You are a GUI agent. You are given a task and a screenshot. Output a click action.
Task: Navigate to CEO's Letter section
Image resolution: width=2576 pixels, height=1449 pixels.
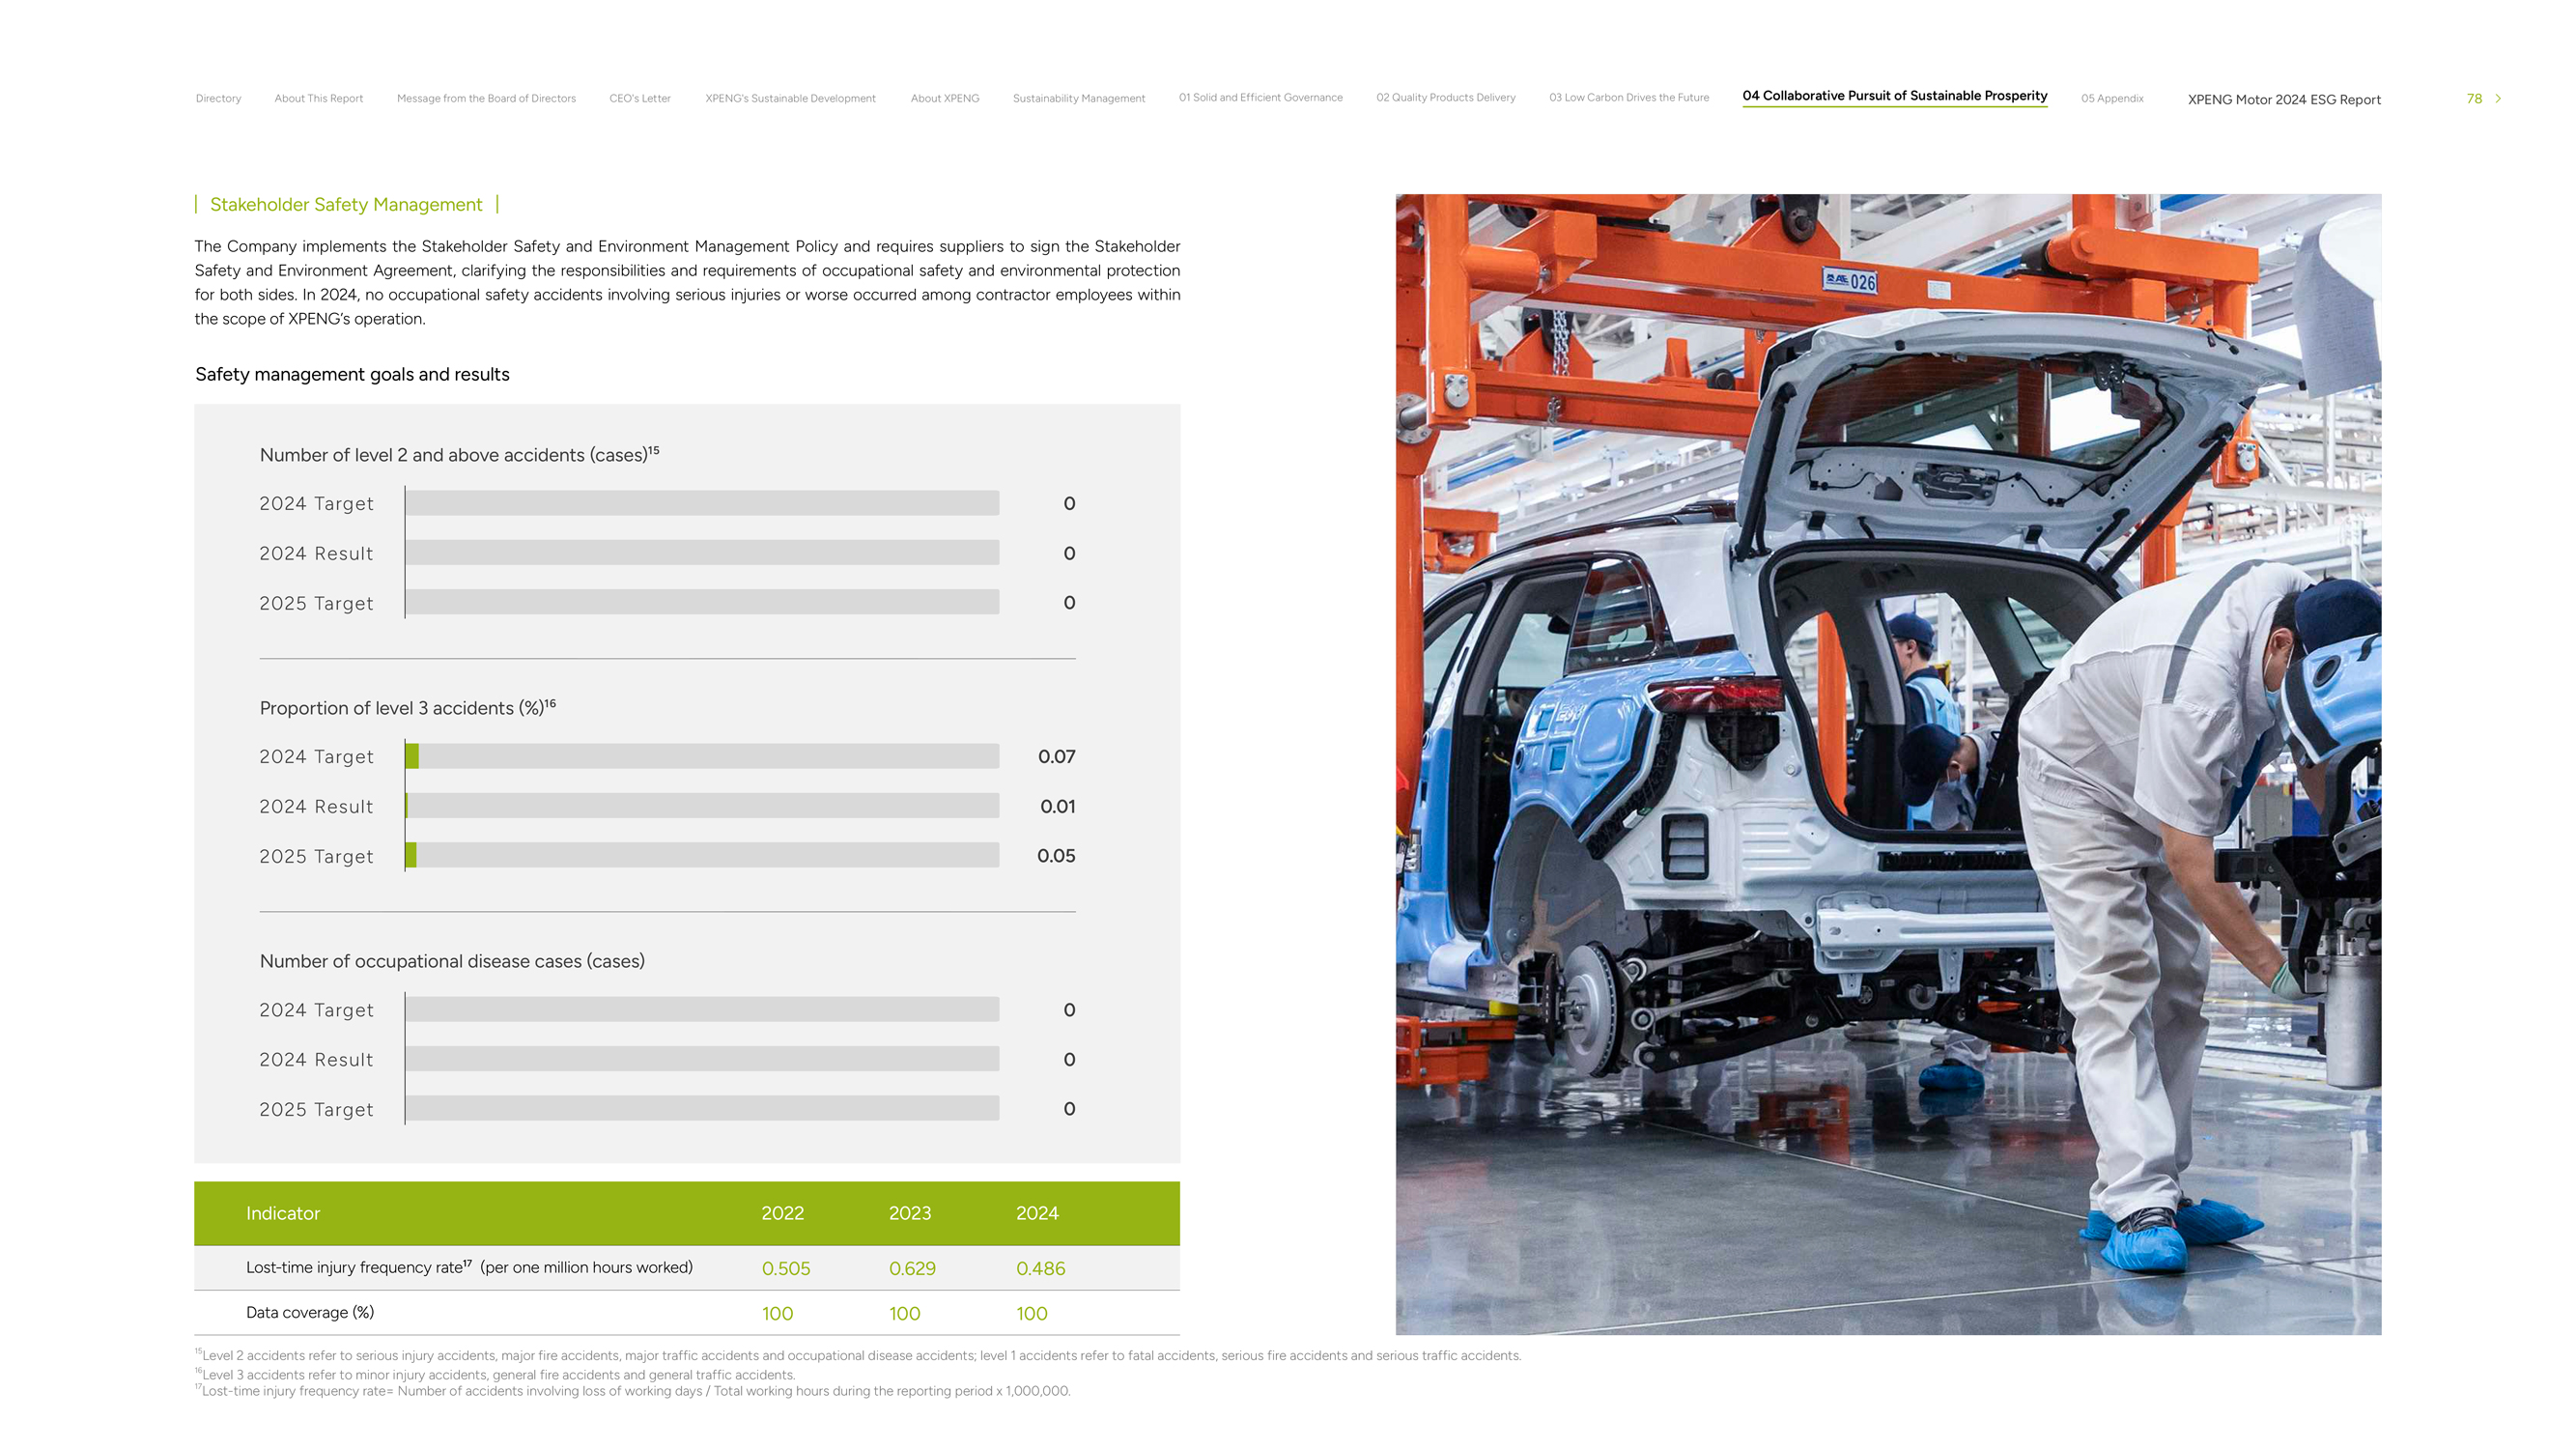[x=640, y=98]
